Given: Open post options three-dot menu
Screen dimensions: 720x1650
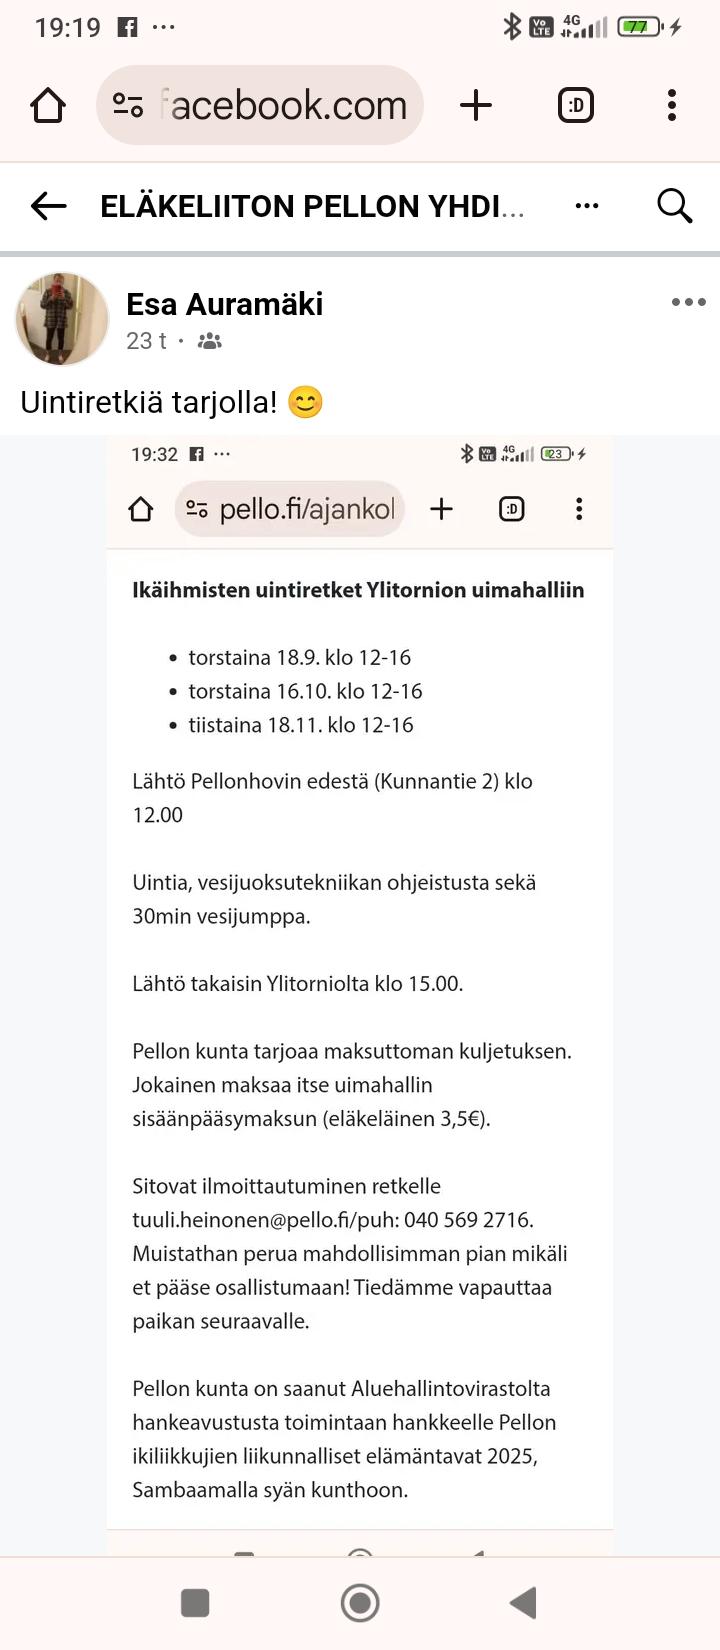Looking at the screenshot, I should [688, 302].
